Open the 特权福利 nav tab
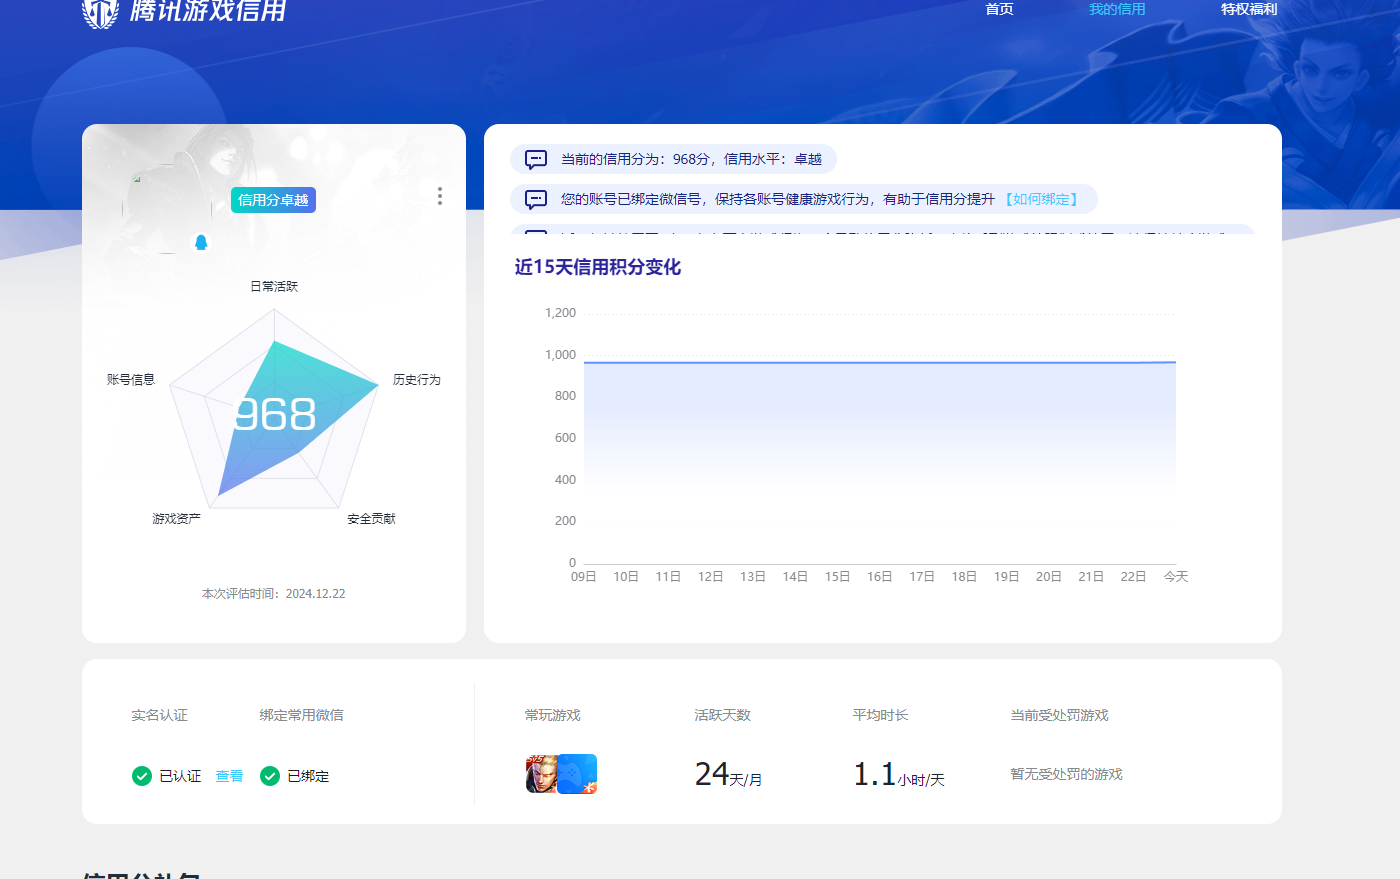This screenshot has width=1400, height=879. (1249, 9)
